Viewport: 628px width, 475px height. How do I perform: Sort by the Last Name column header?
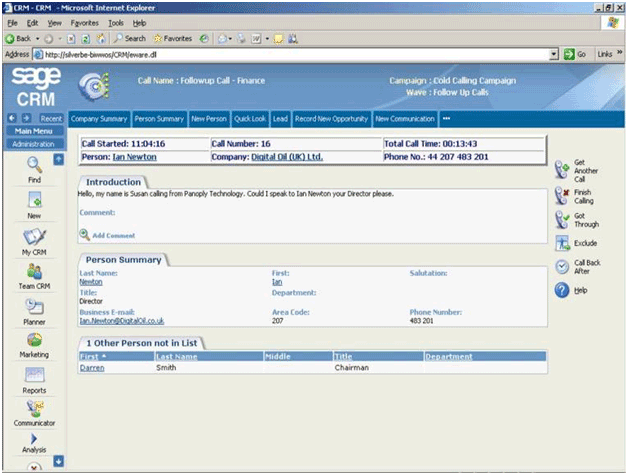click(x=177, y=356)
